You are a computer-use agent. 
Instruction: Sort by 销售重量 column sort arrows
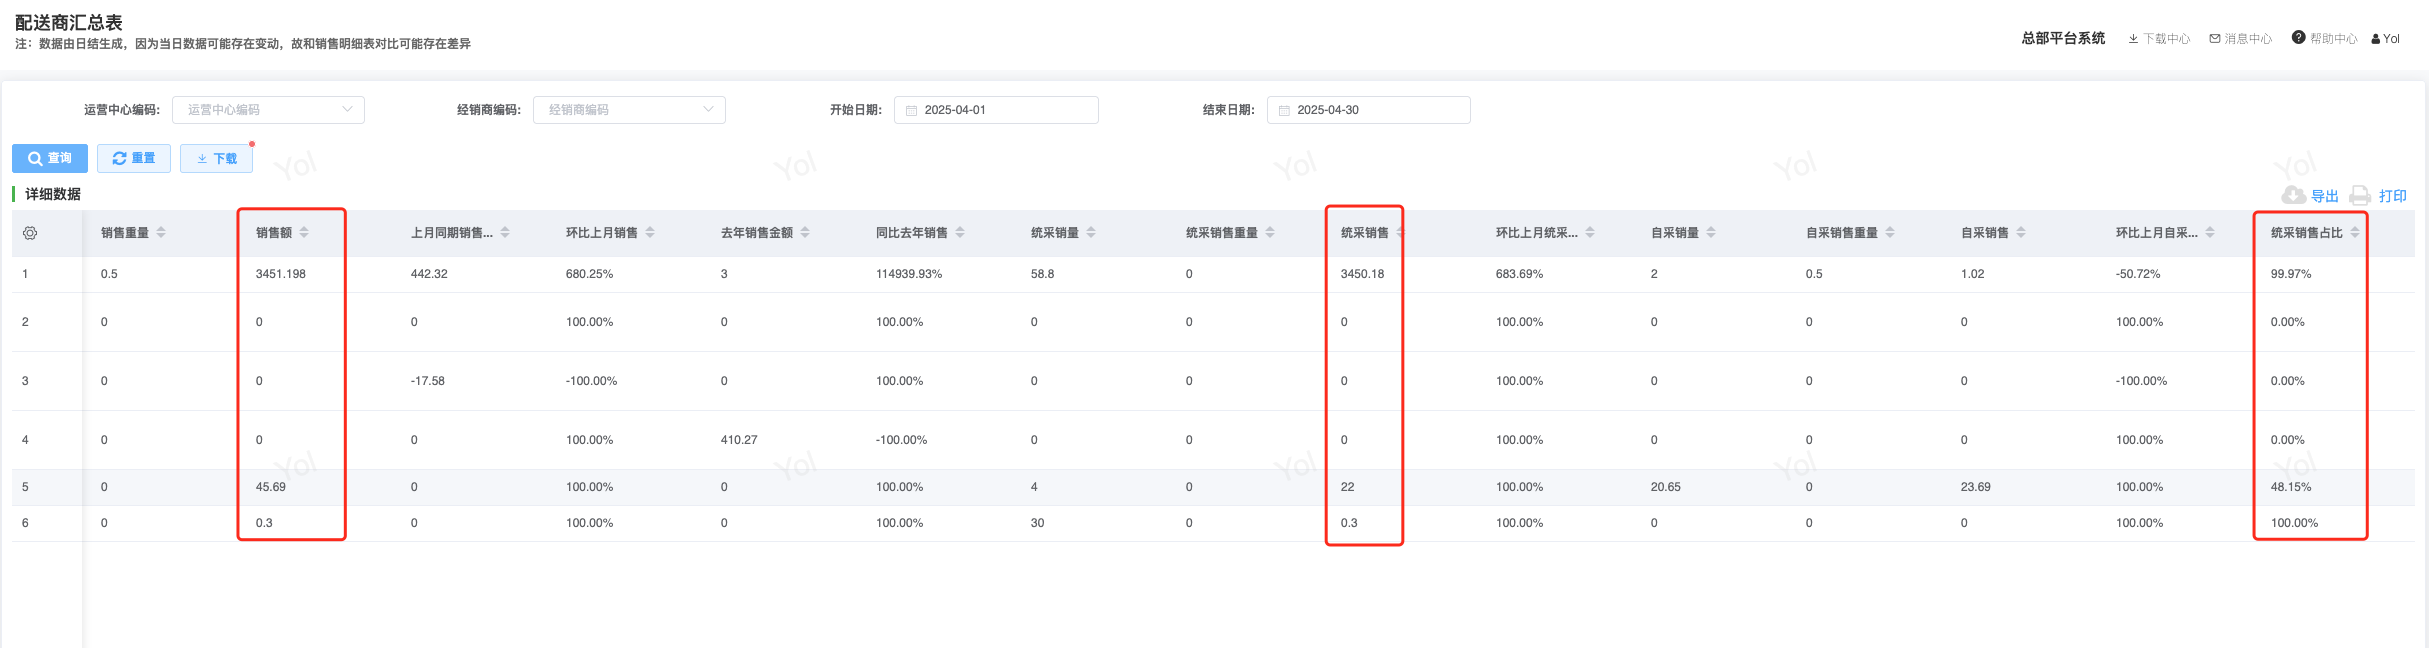(x=161, y=232)
